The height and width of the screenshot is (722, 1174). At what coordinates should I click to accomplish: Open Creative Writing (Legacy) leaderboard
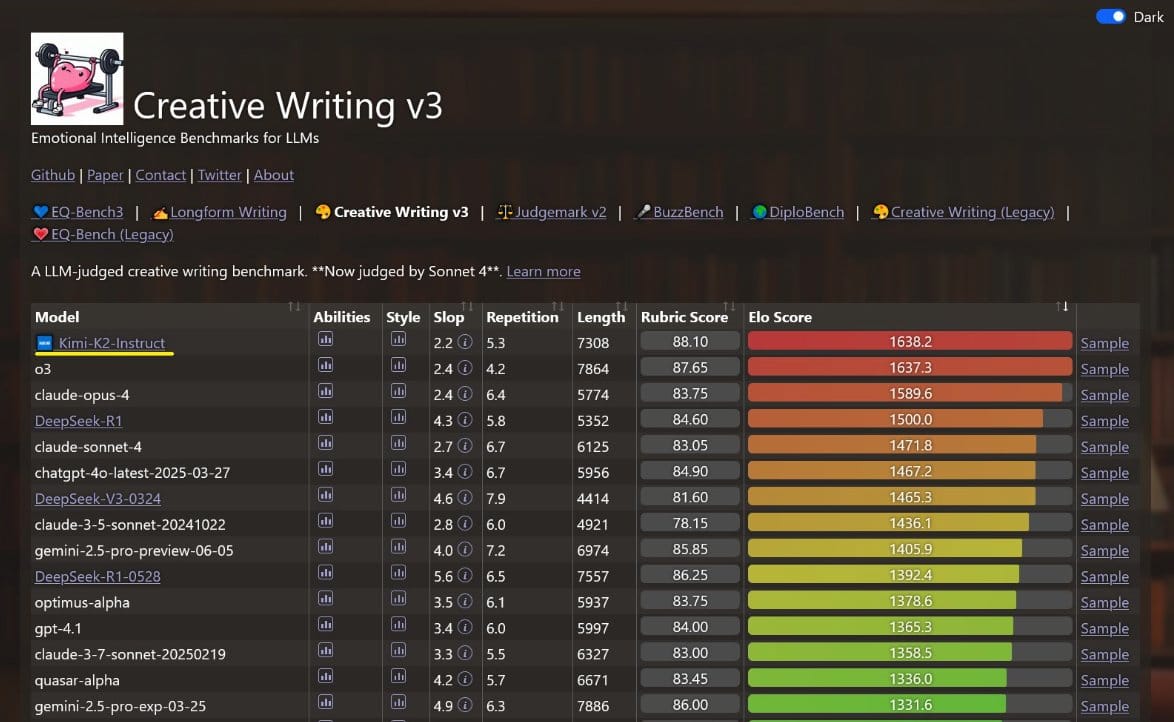[x=963, y=212]
